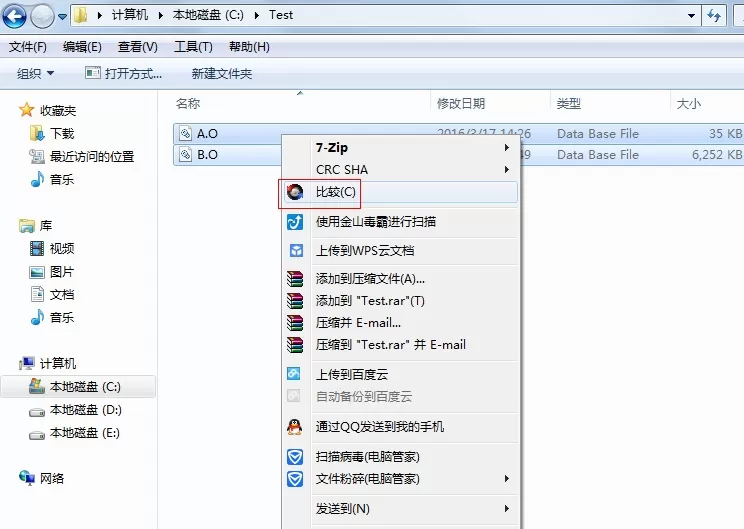The image size is (744, 529).
Task: Select 本地磁盘 (E:) in the sidebar
Action: coord(74,433)
